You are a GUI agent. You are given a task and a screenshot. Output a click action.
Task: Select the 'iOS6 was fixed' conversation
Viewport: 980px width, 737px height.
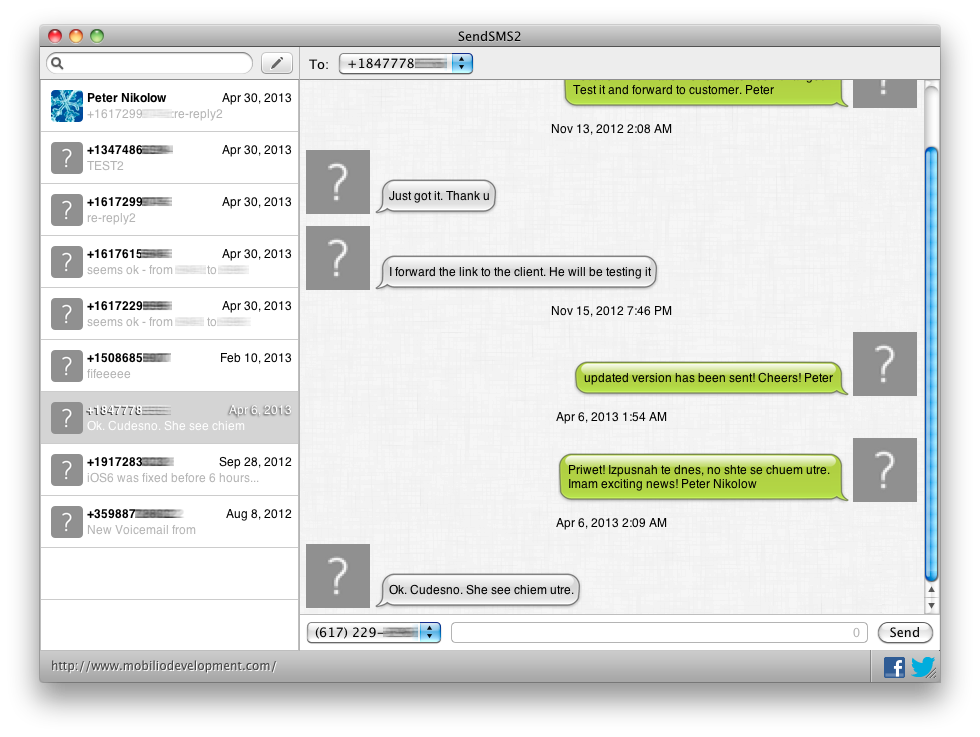(x=169, y=470)
